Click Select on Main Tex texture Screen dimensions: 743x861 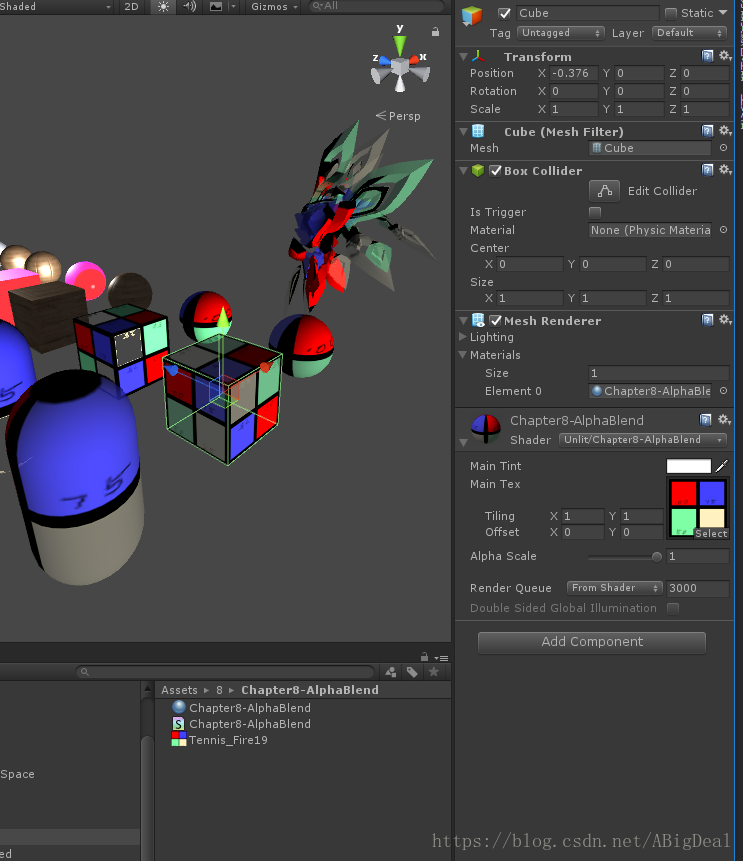711,533
